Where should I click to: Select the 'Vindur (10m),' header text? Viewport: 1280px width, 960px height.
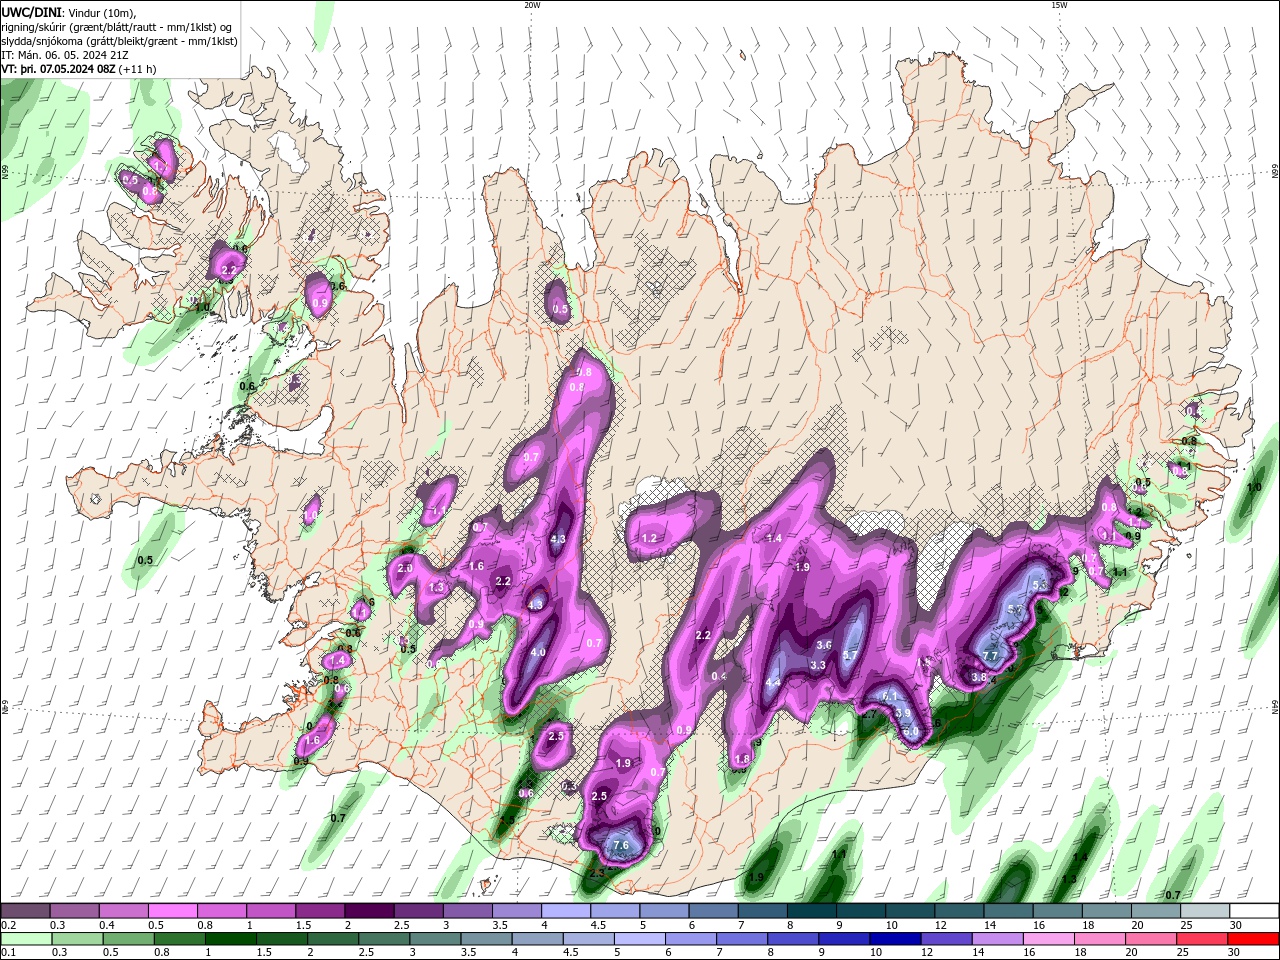(x=101, y=12)
